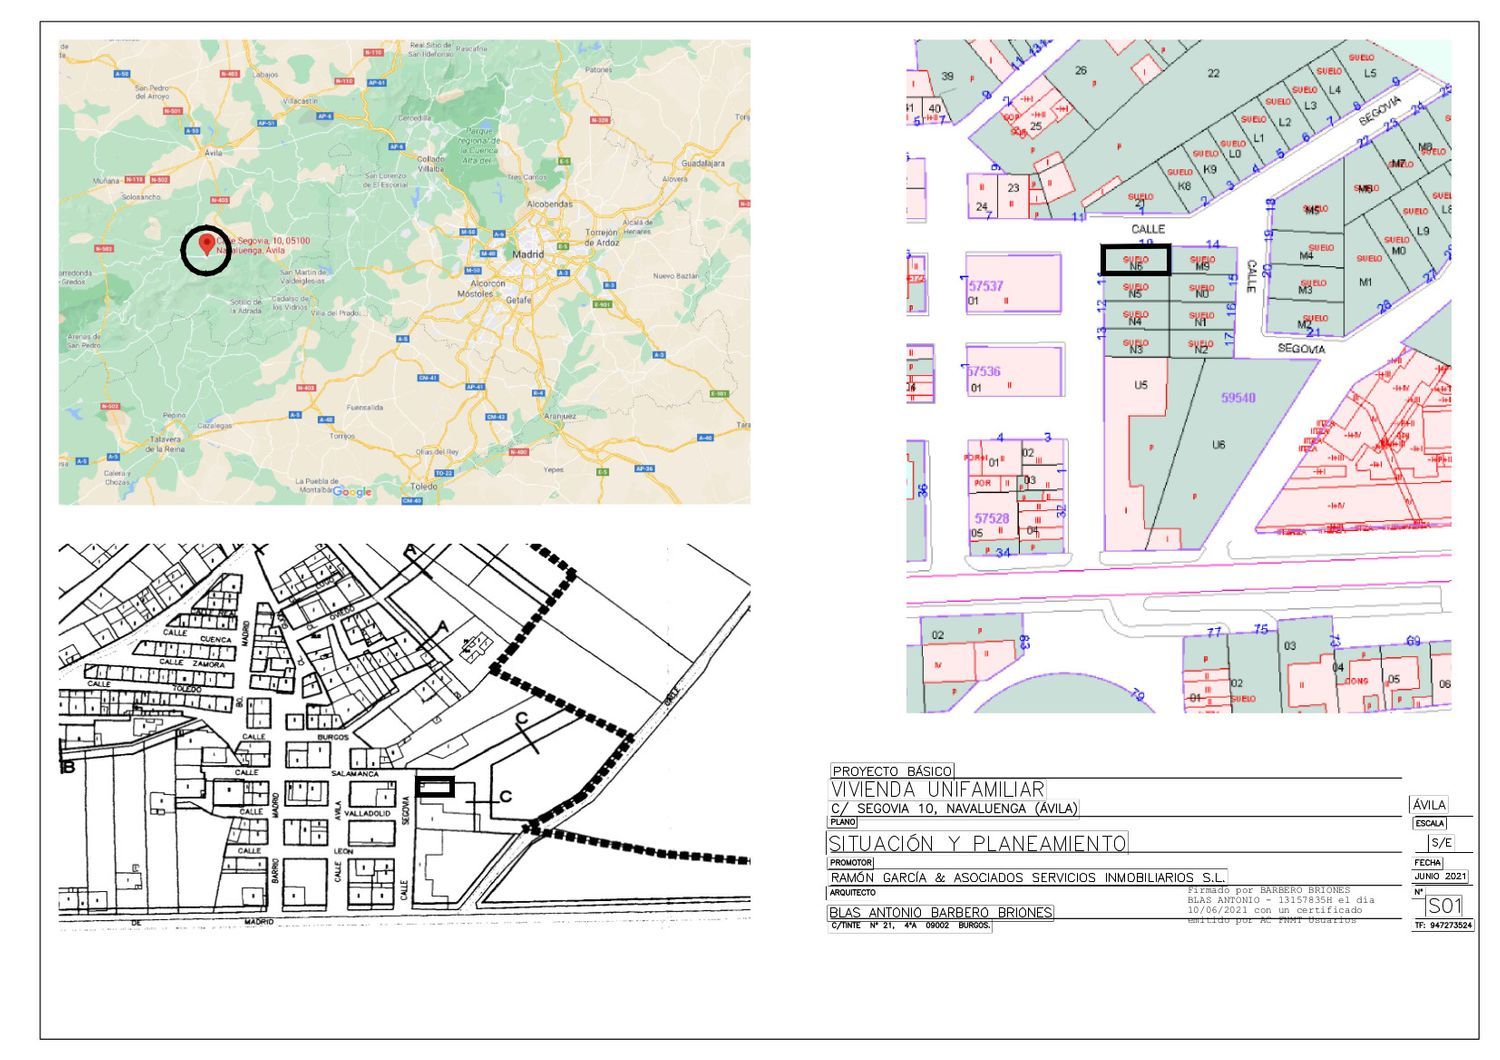This screenshot has height=1060, width=1500.
Task: Click the Talavera de la Reina label
Action: point(166,444)
